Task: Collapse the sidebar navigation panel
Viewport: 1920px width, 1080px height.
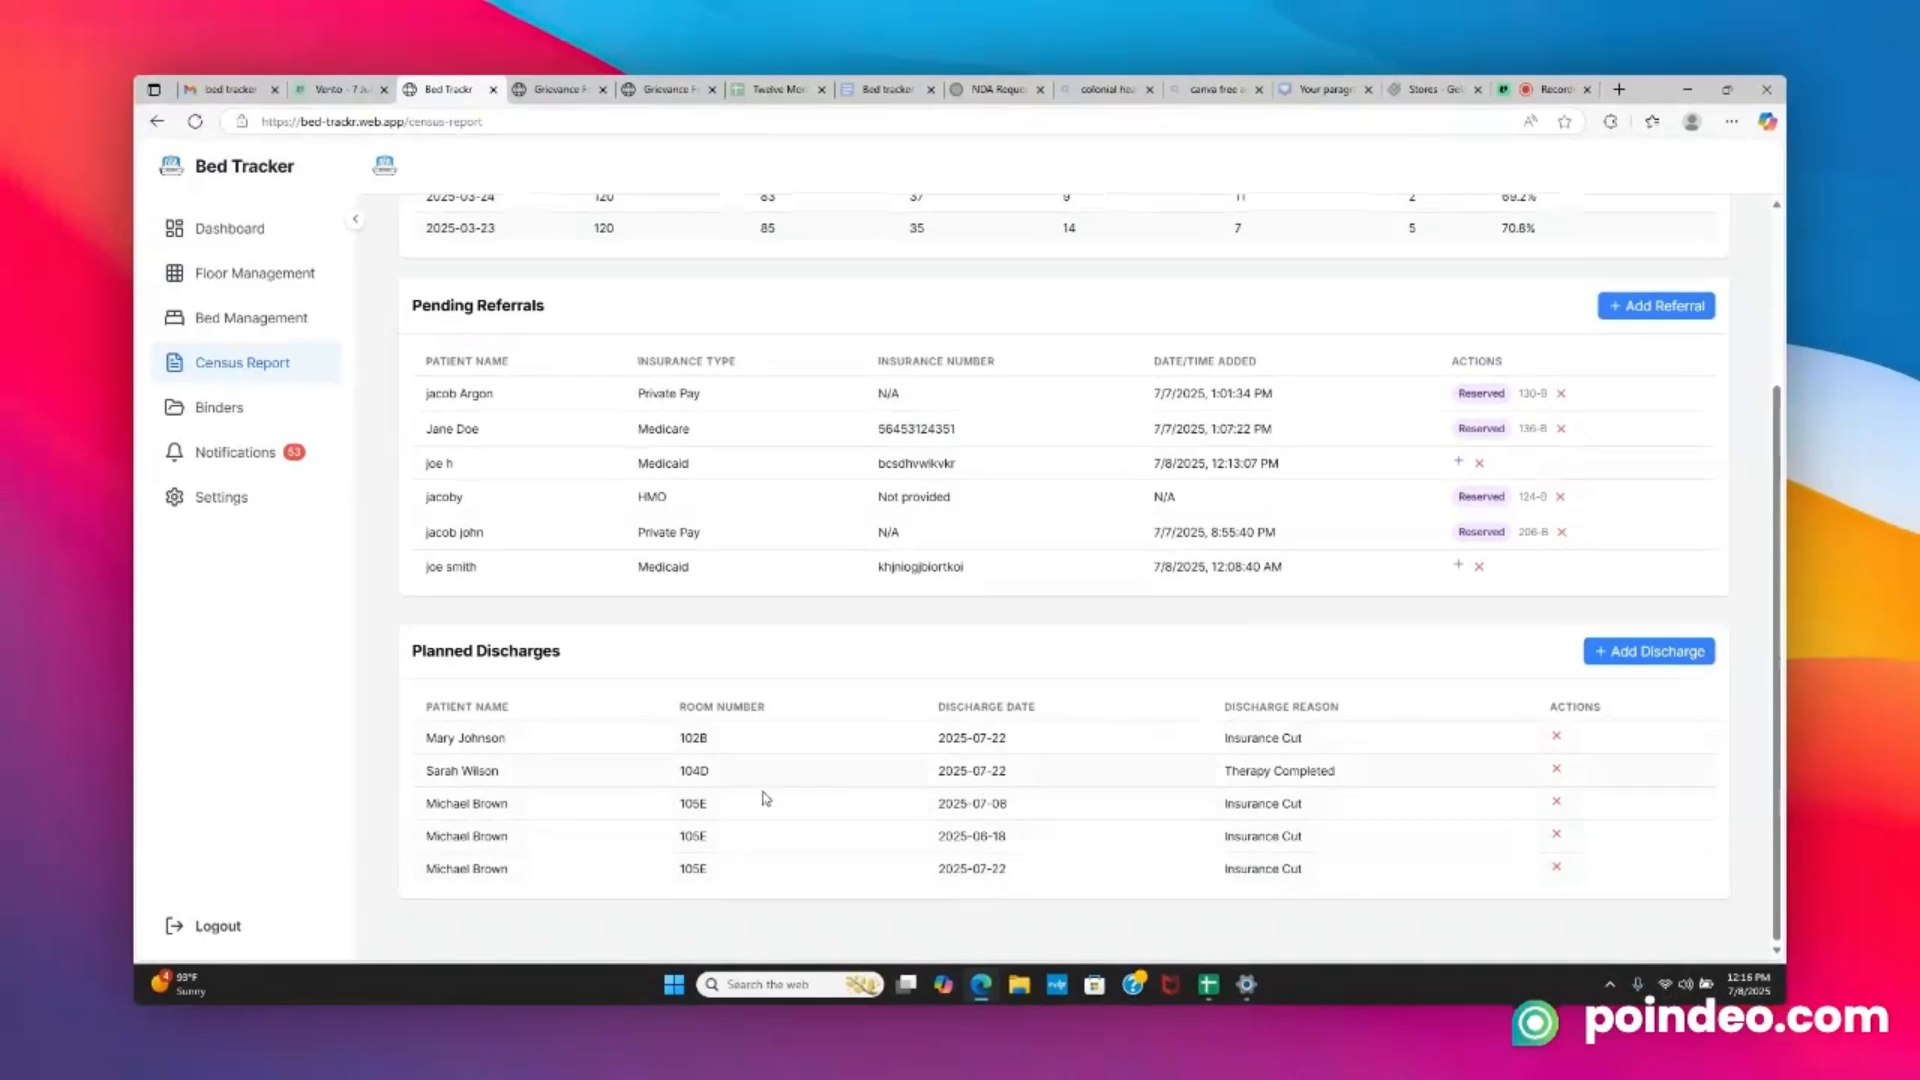Action: pos(355,218)
